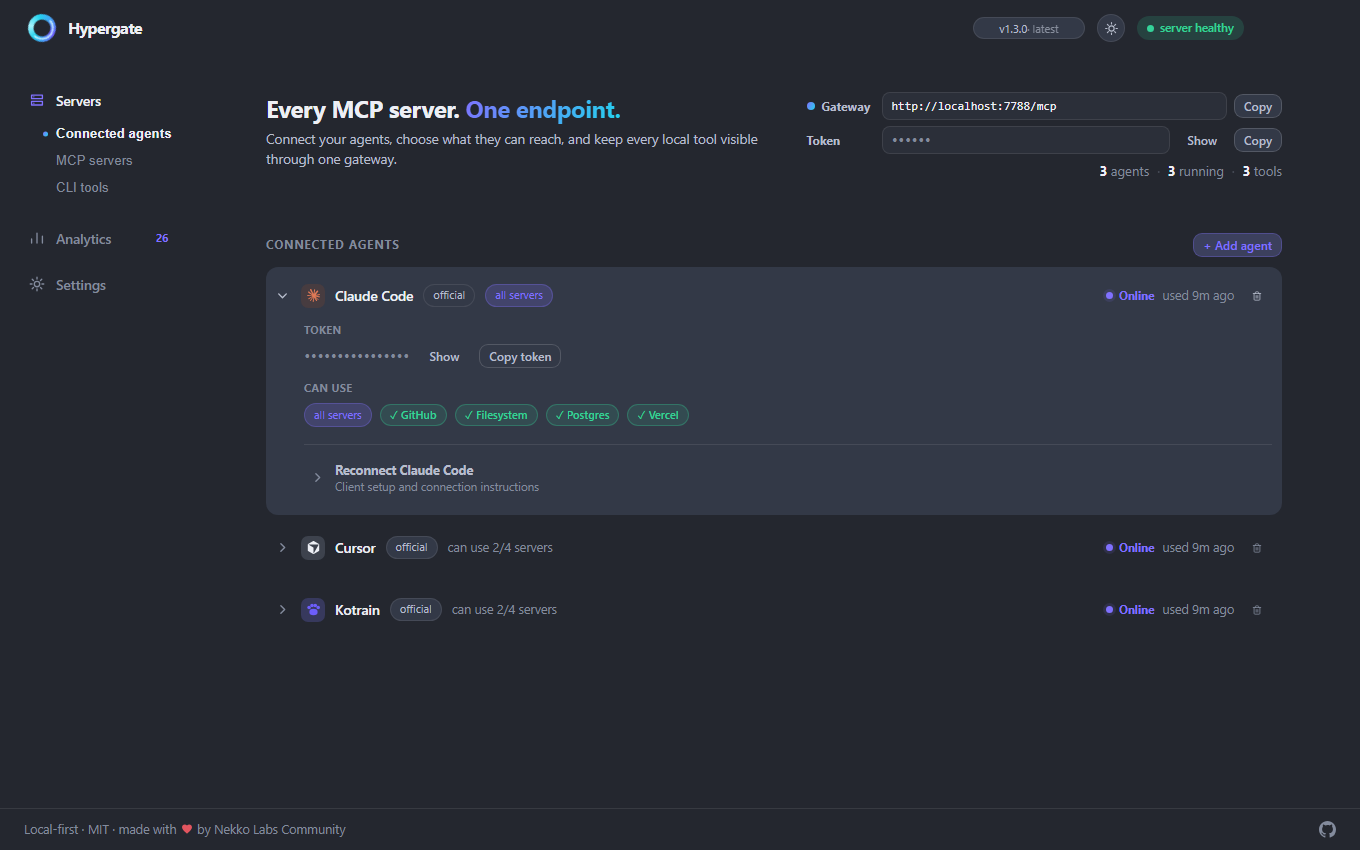Click the '3 tools' counter

pyautogui.click(x=1262, y=172)
